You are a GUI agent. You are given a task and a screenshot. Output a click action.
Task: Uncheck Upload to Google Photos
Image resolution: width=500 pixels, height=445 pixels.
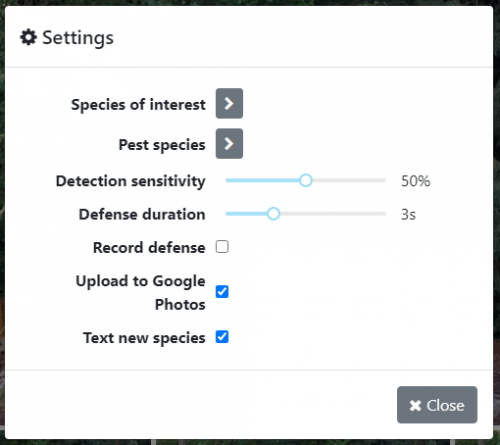click(222, 292)
